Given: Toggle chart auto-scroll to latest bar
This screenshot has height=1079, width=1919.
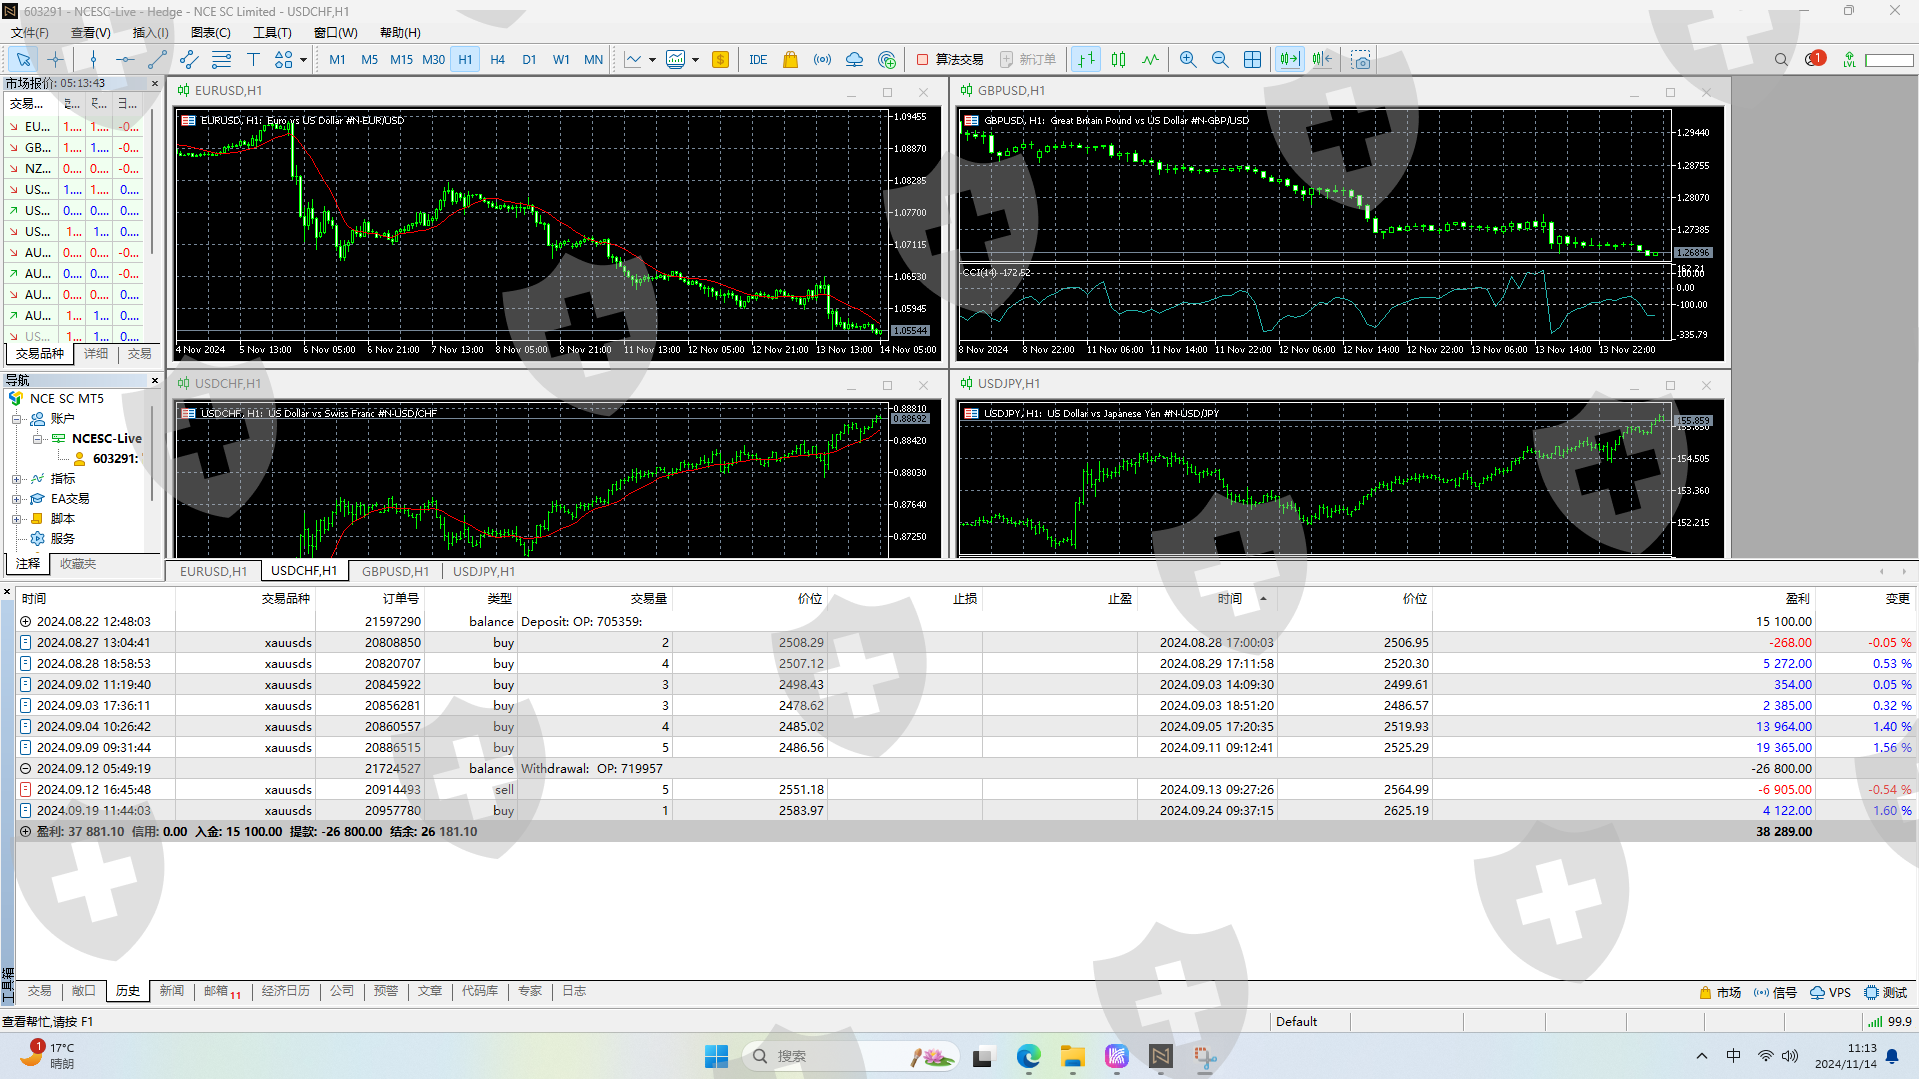Looking at the screenshot, I should tap(1290, 60).
